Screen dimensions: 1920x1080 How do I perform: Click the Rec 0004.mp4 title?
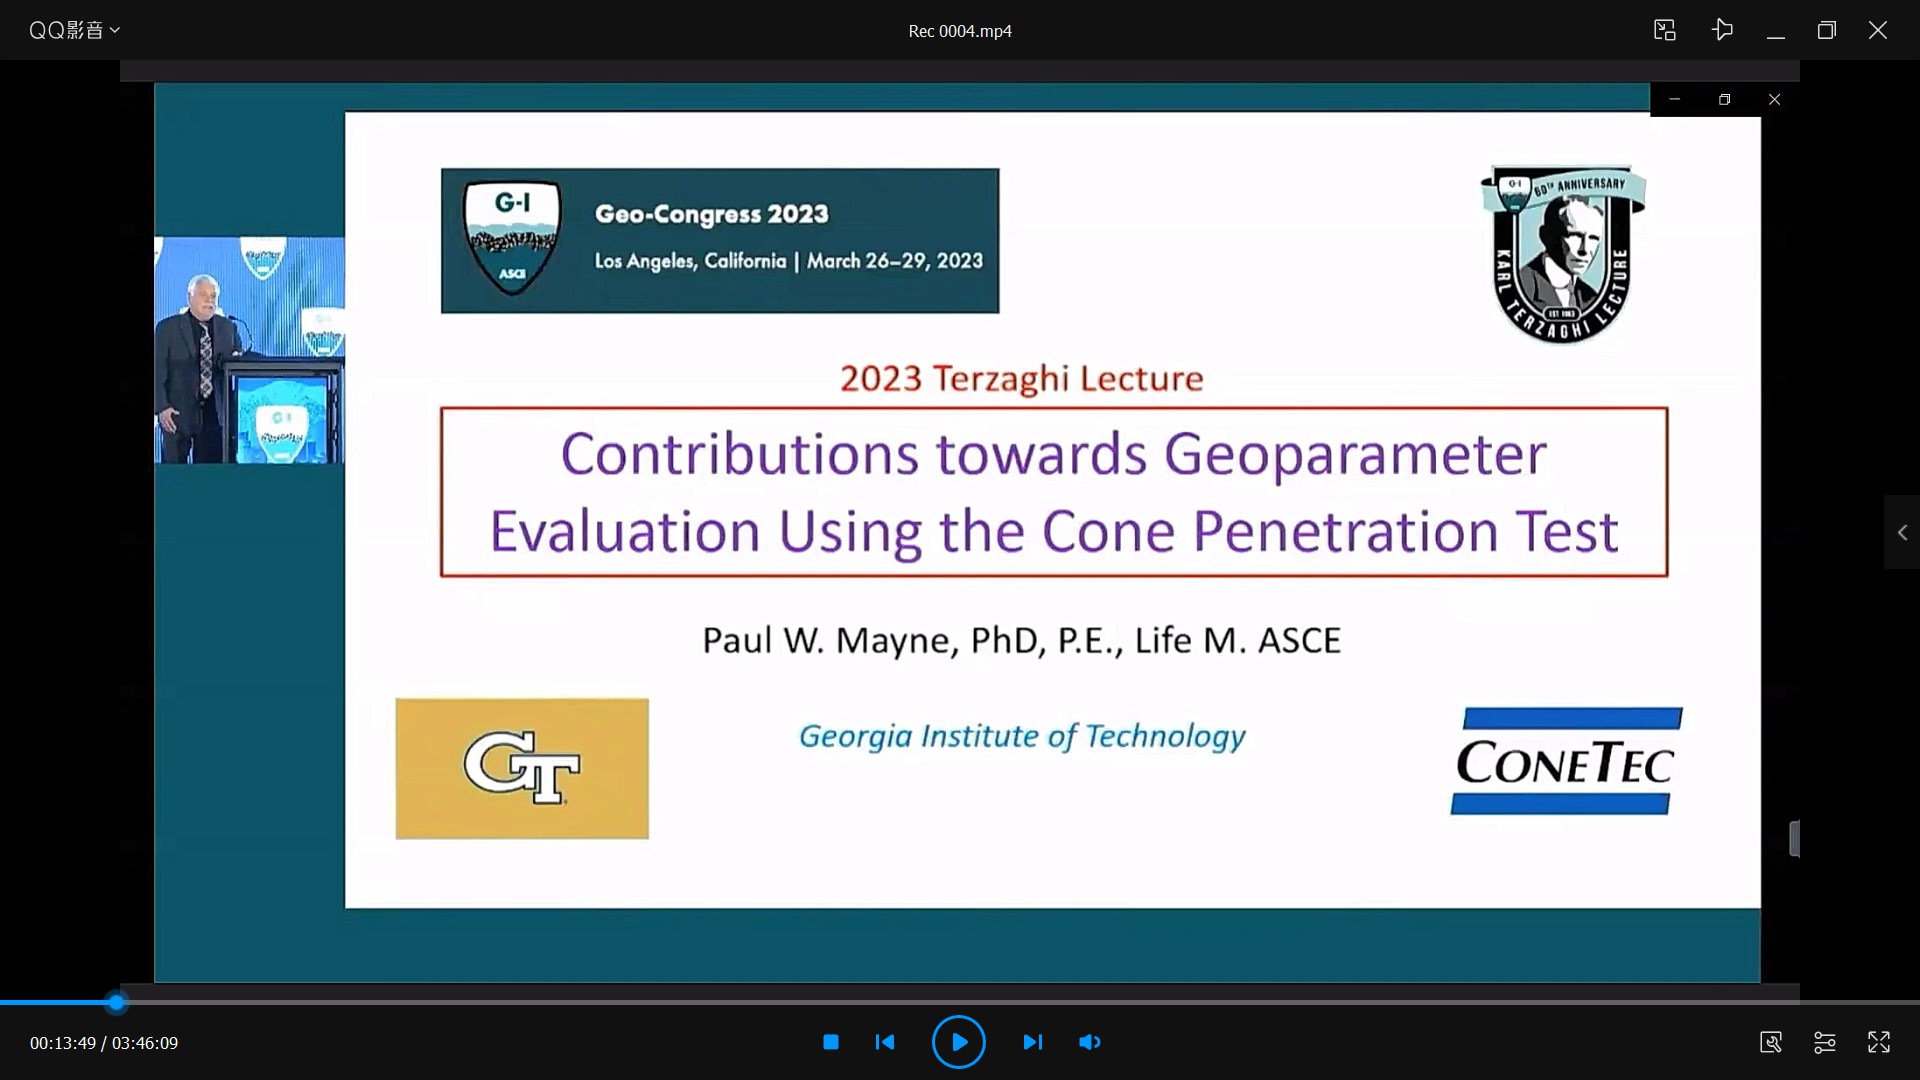pos(959,31)
